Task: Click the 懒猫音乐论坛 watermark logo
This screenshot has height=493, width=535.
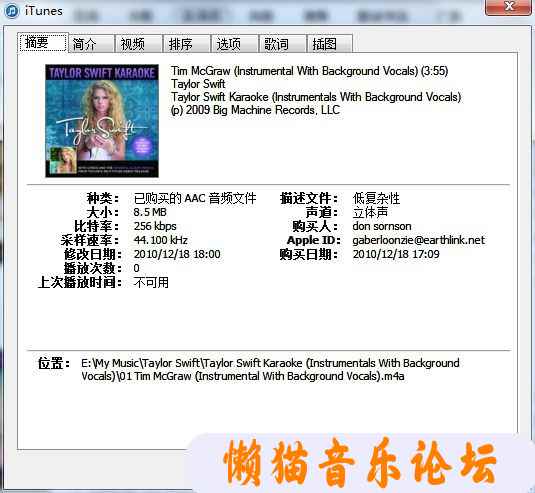Action: click(360, 463)
